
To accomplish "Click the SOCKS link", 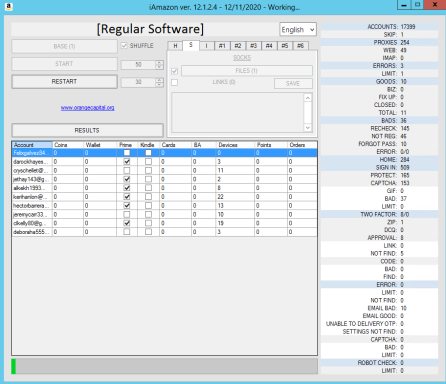I will (x=242, y=58).
